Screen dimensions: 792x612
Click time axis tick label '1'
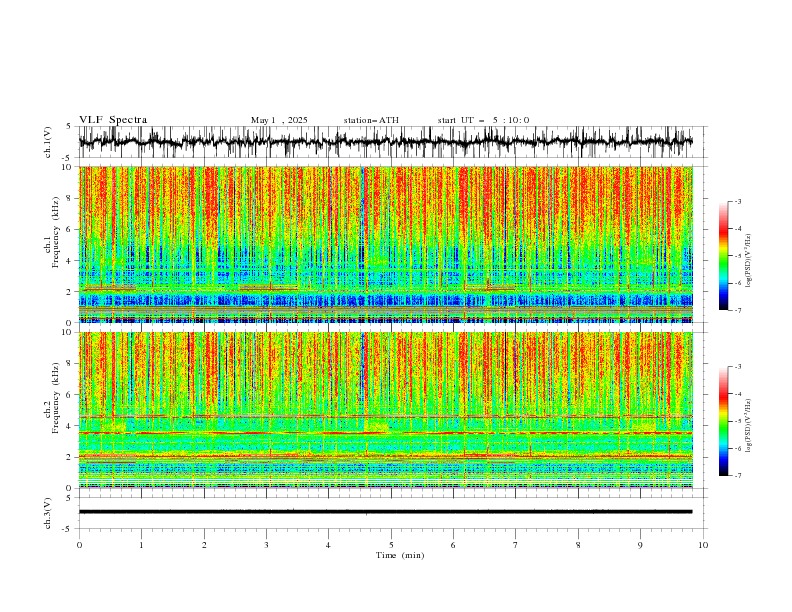(141, 545)
